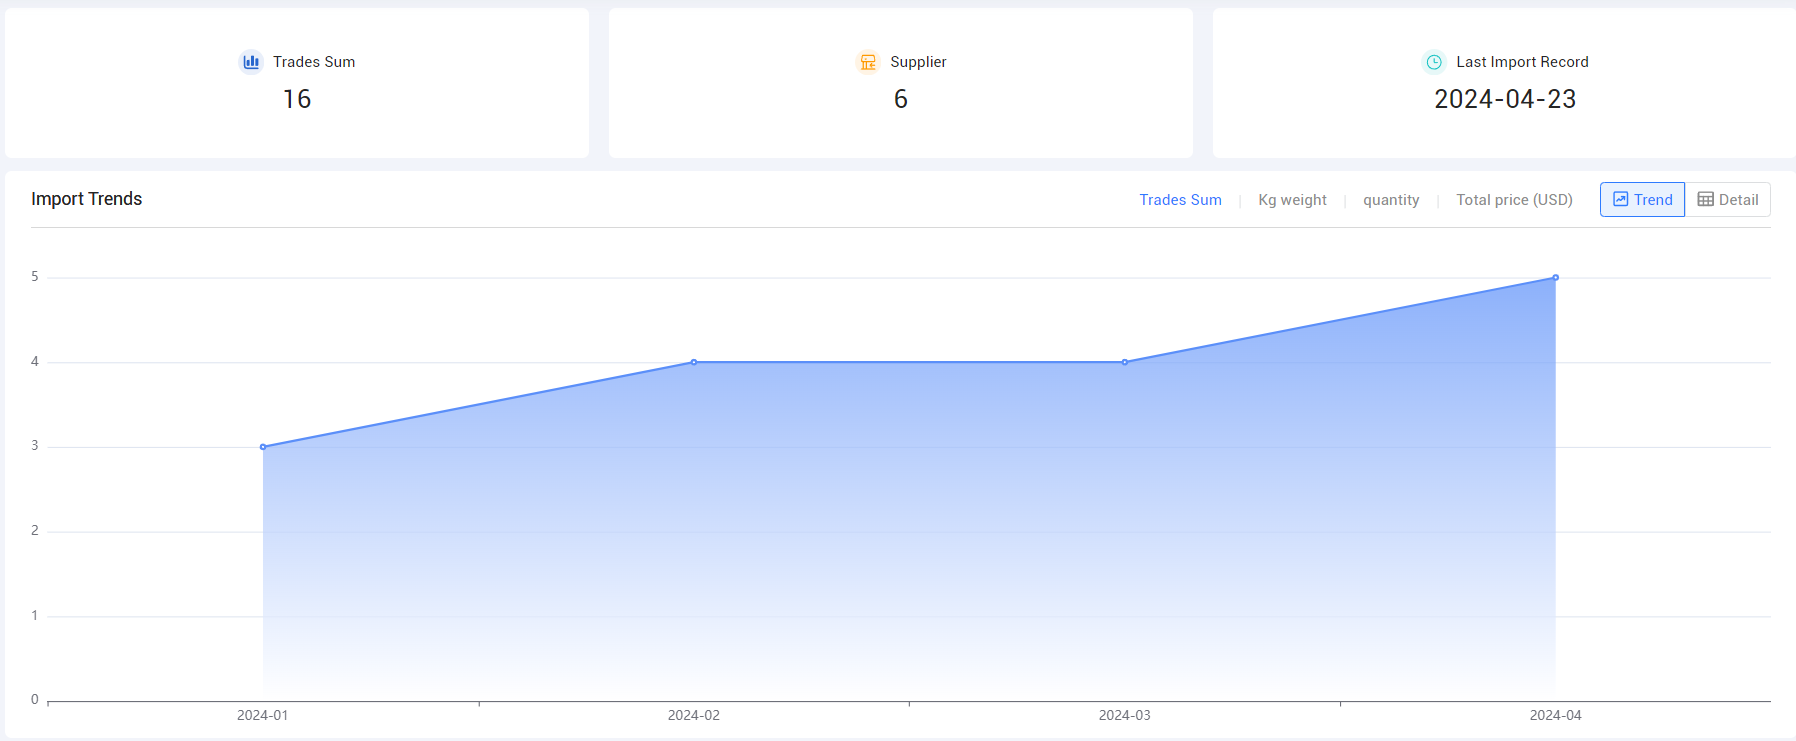
Task: Click the Last Import Record label
Action: click(x=1522, y=62)
